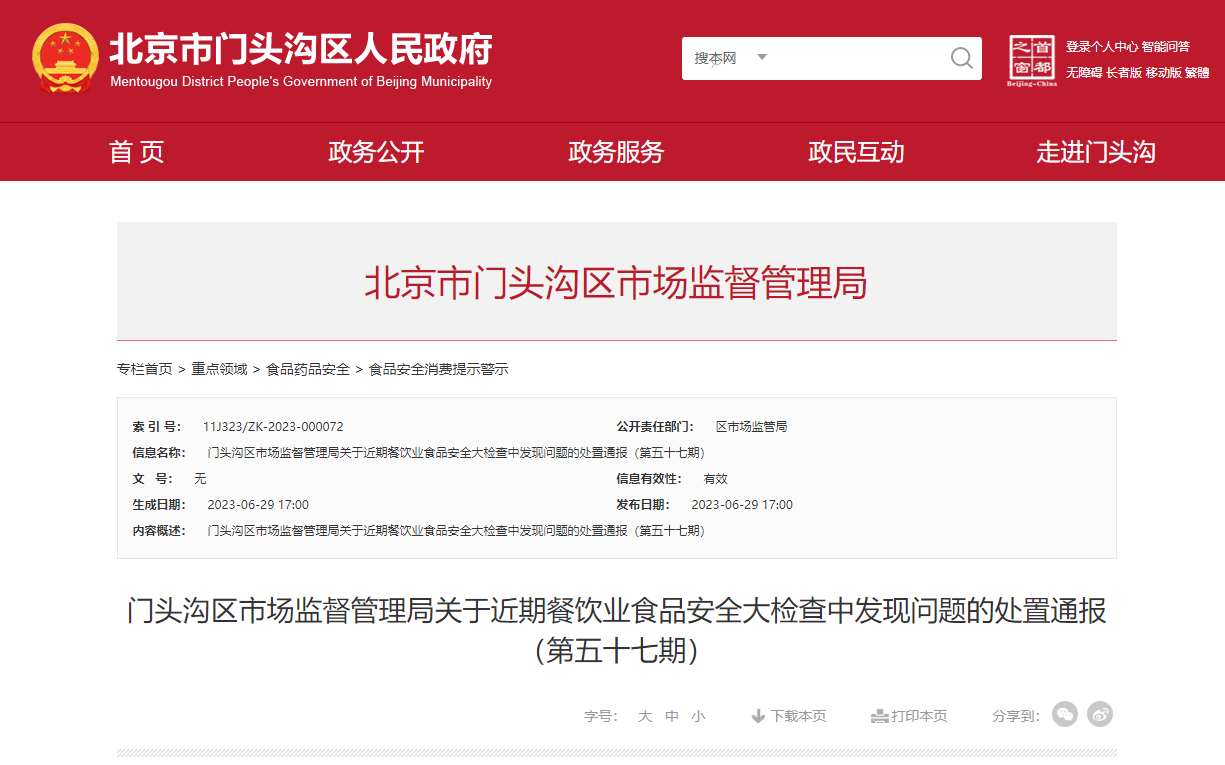Open the 政民互动 nav item

tap(856, 152)
